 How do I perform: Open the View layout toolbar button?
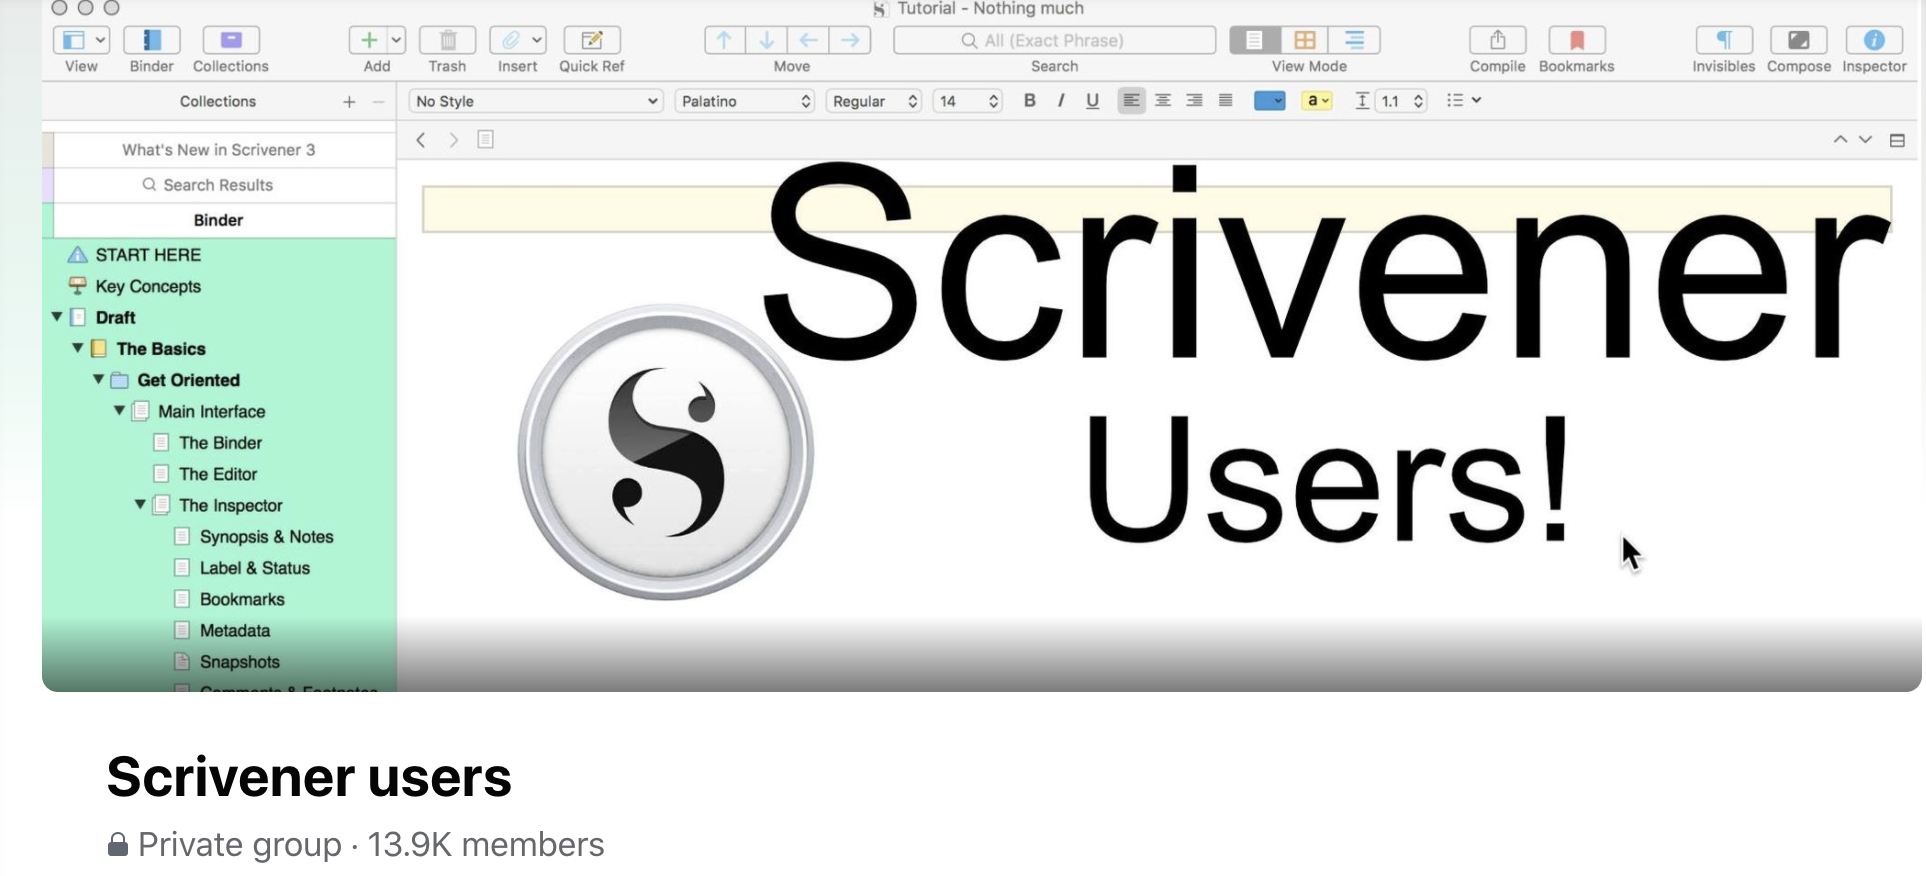[80, 40]
